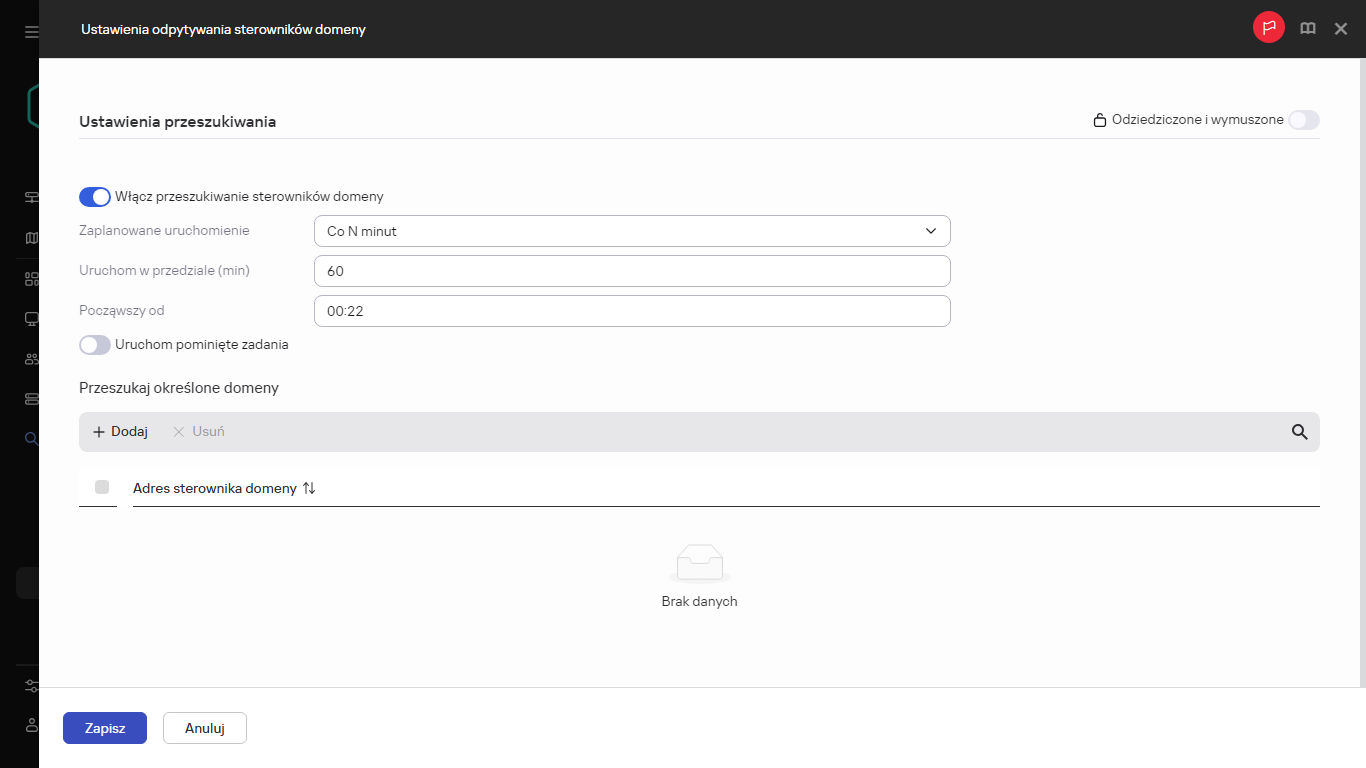Toggle Odziedziczone i wymuszone switch
The width and height of the screenshot is (1366, 768).
1303,120
